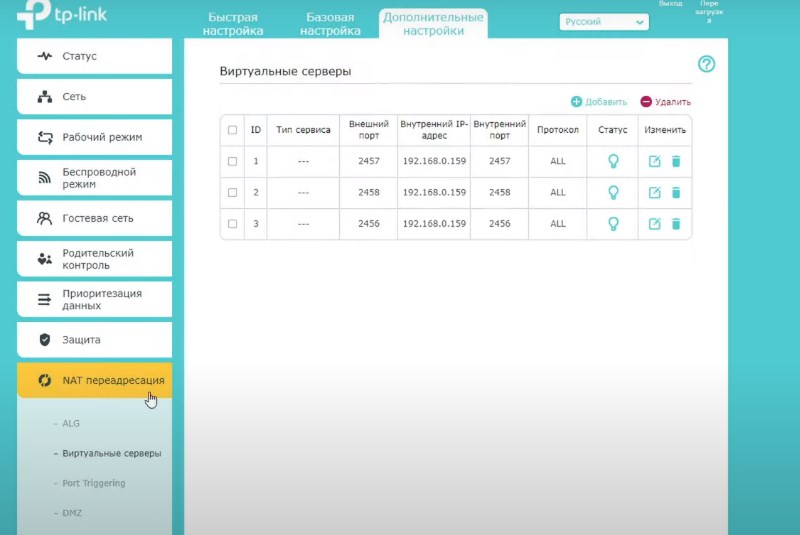Tick the select-all checkbox in table header
This screenshot has height=535, width=800.
pyautogui.click(x=233, y=130)
